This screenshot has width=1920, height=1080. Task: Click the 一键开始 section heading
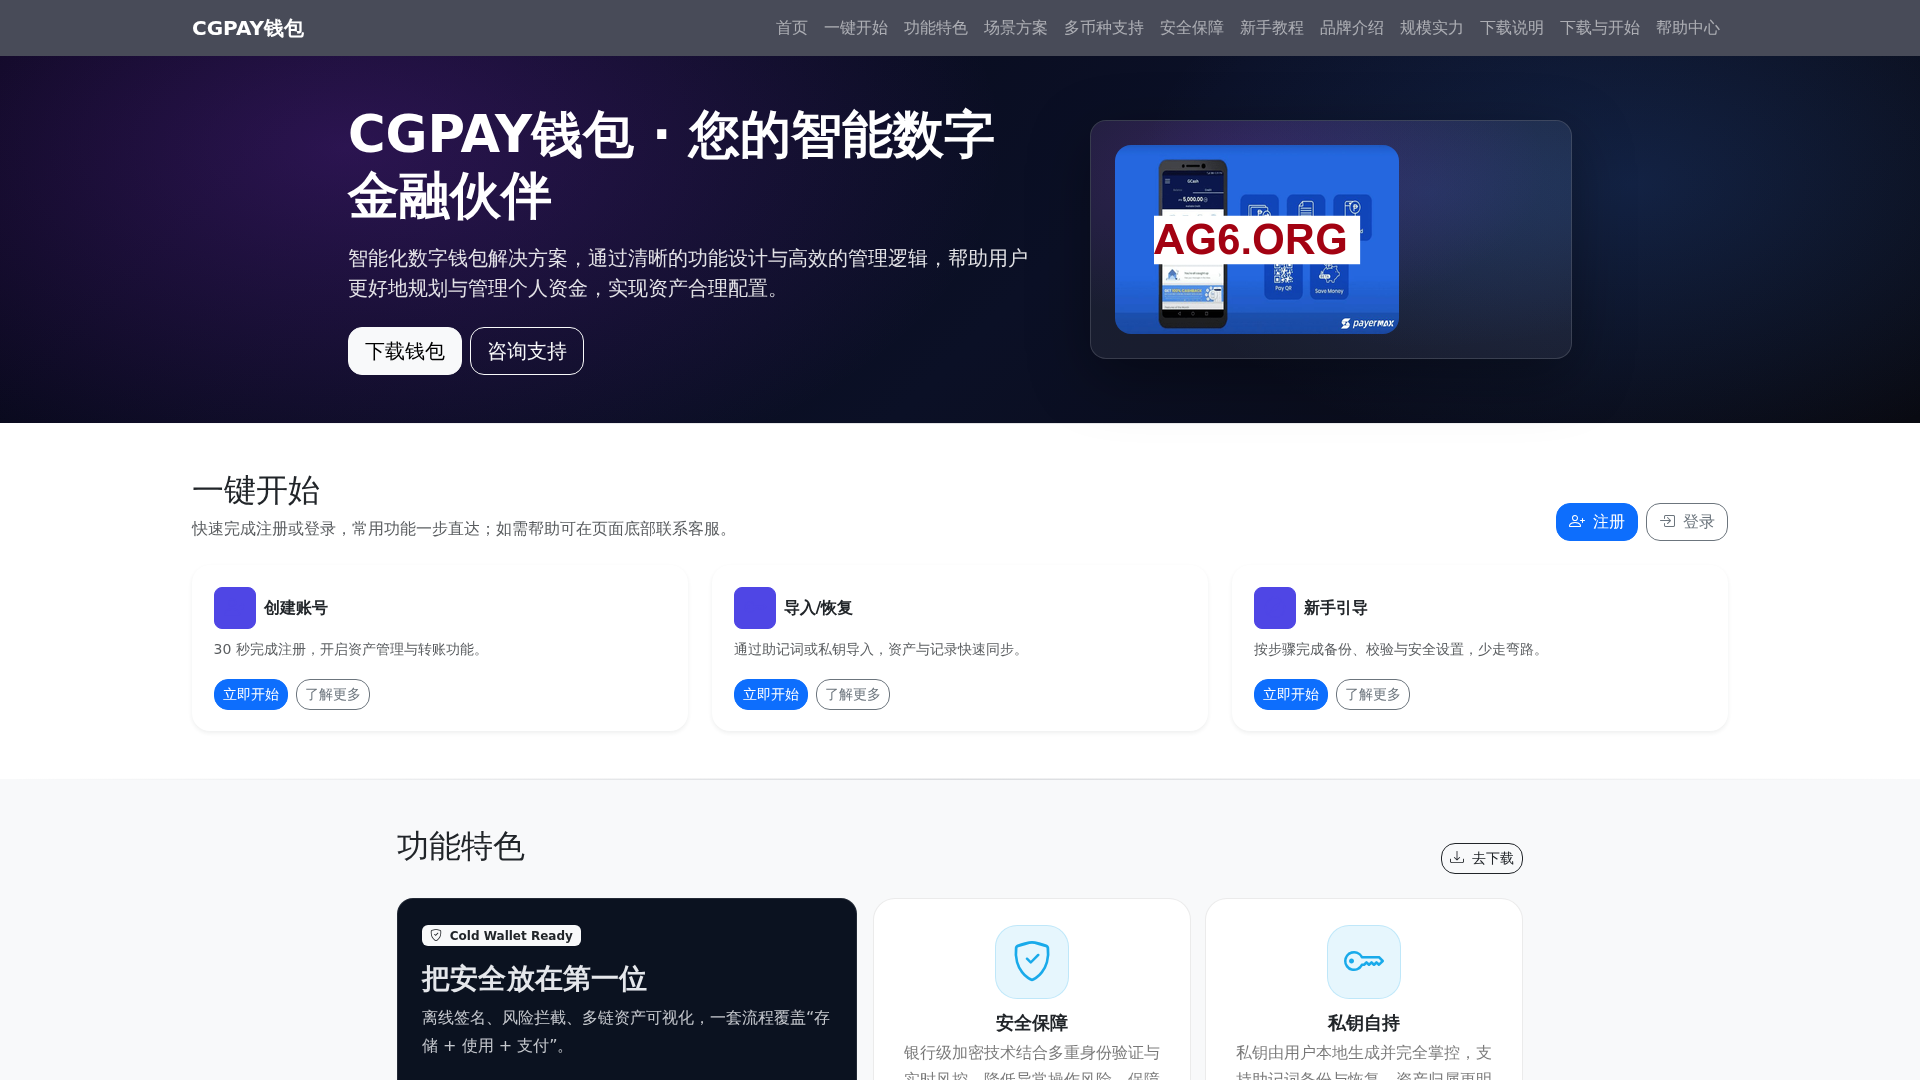coord(256,490)
